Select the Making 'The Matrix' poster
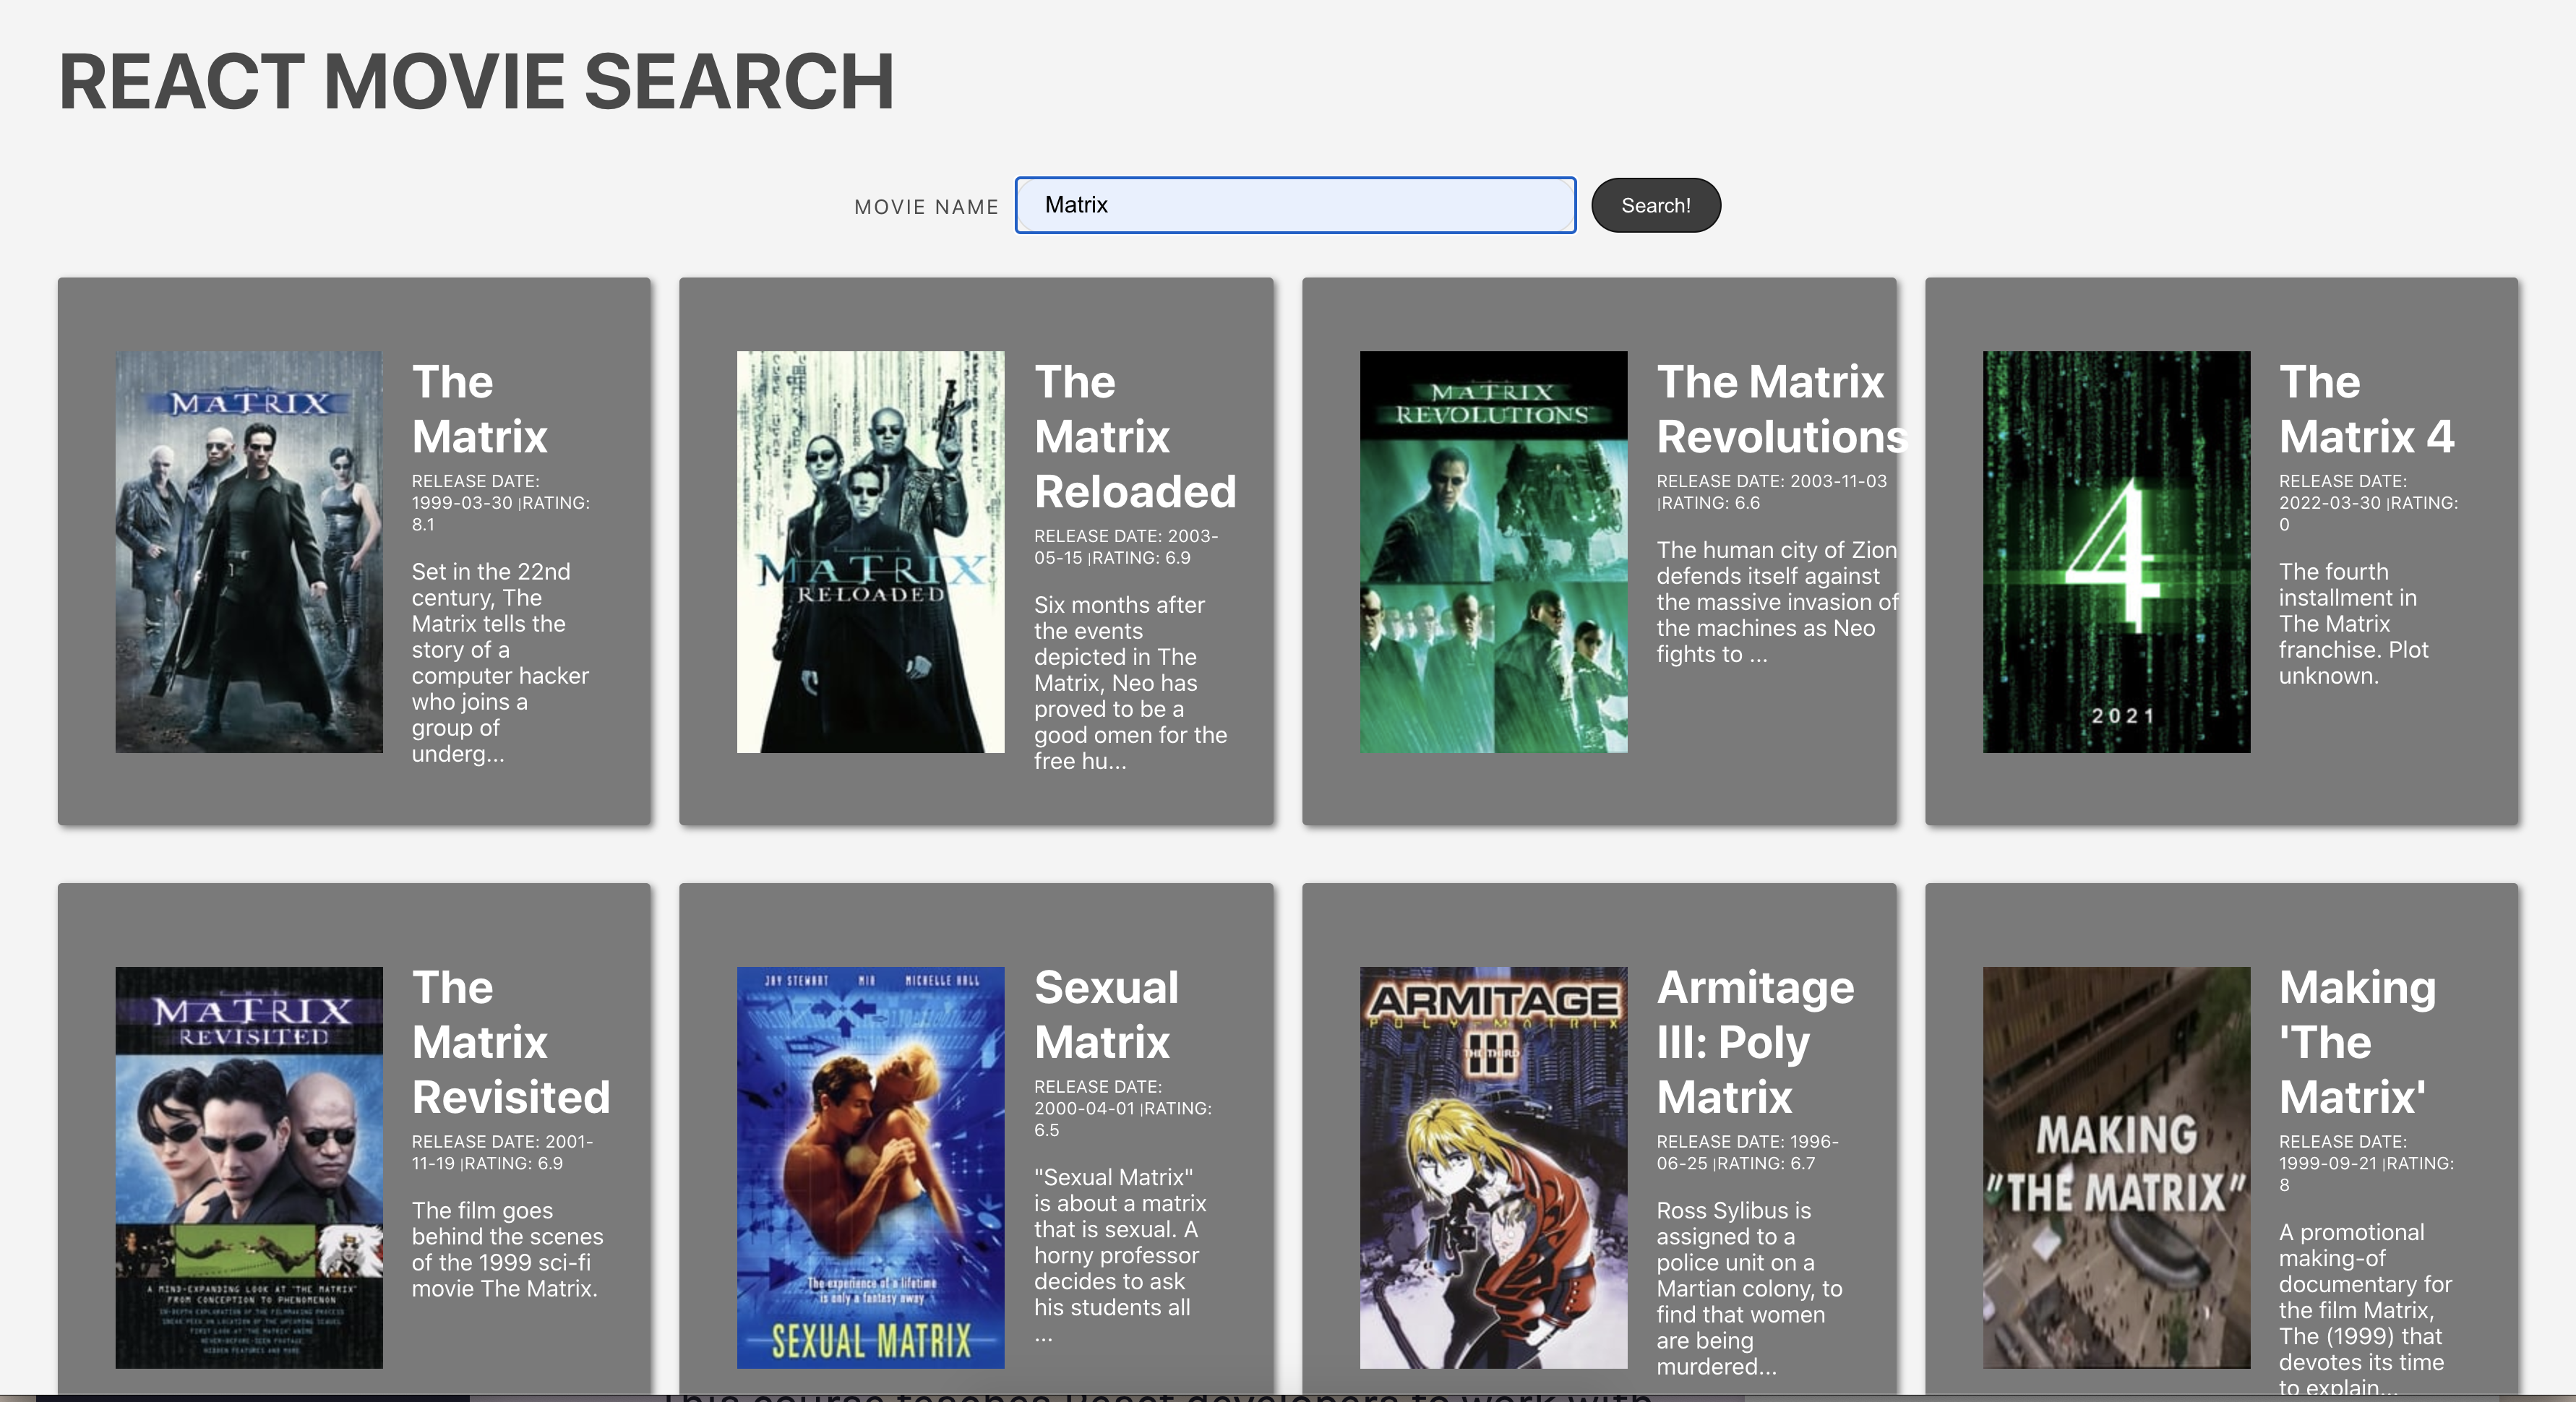 click(2116, 1167)
